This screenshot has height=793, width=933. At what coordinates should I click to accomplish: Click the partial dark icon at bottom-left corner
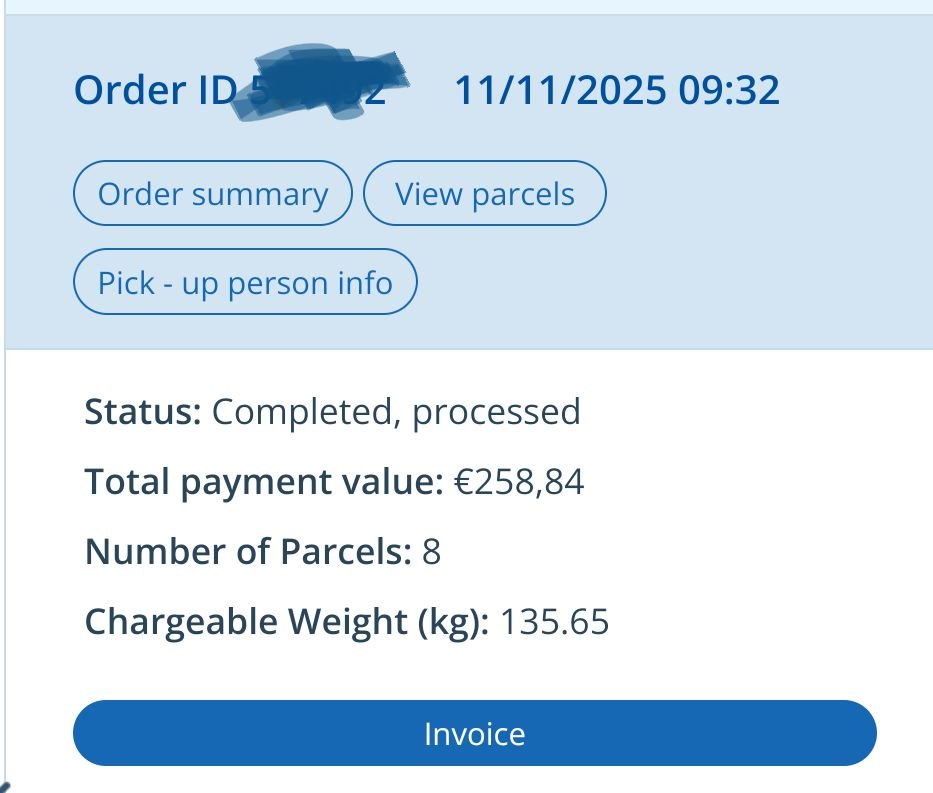pyautogui.click(x=5, y=785)
